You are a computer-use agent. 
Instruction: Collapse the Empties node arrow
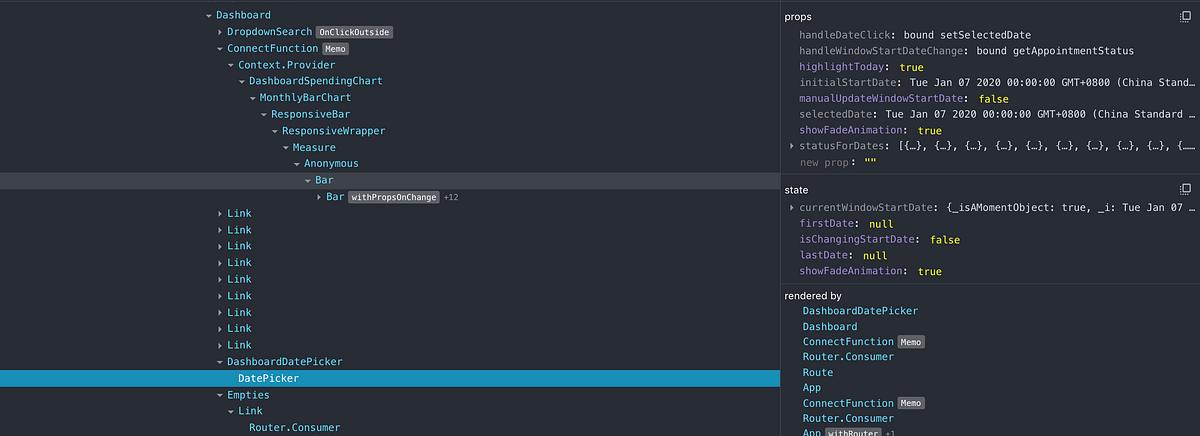click(x=219, y=395)
